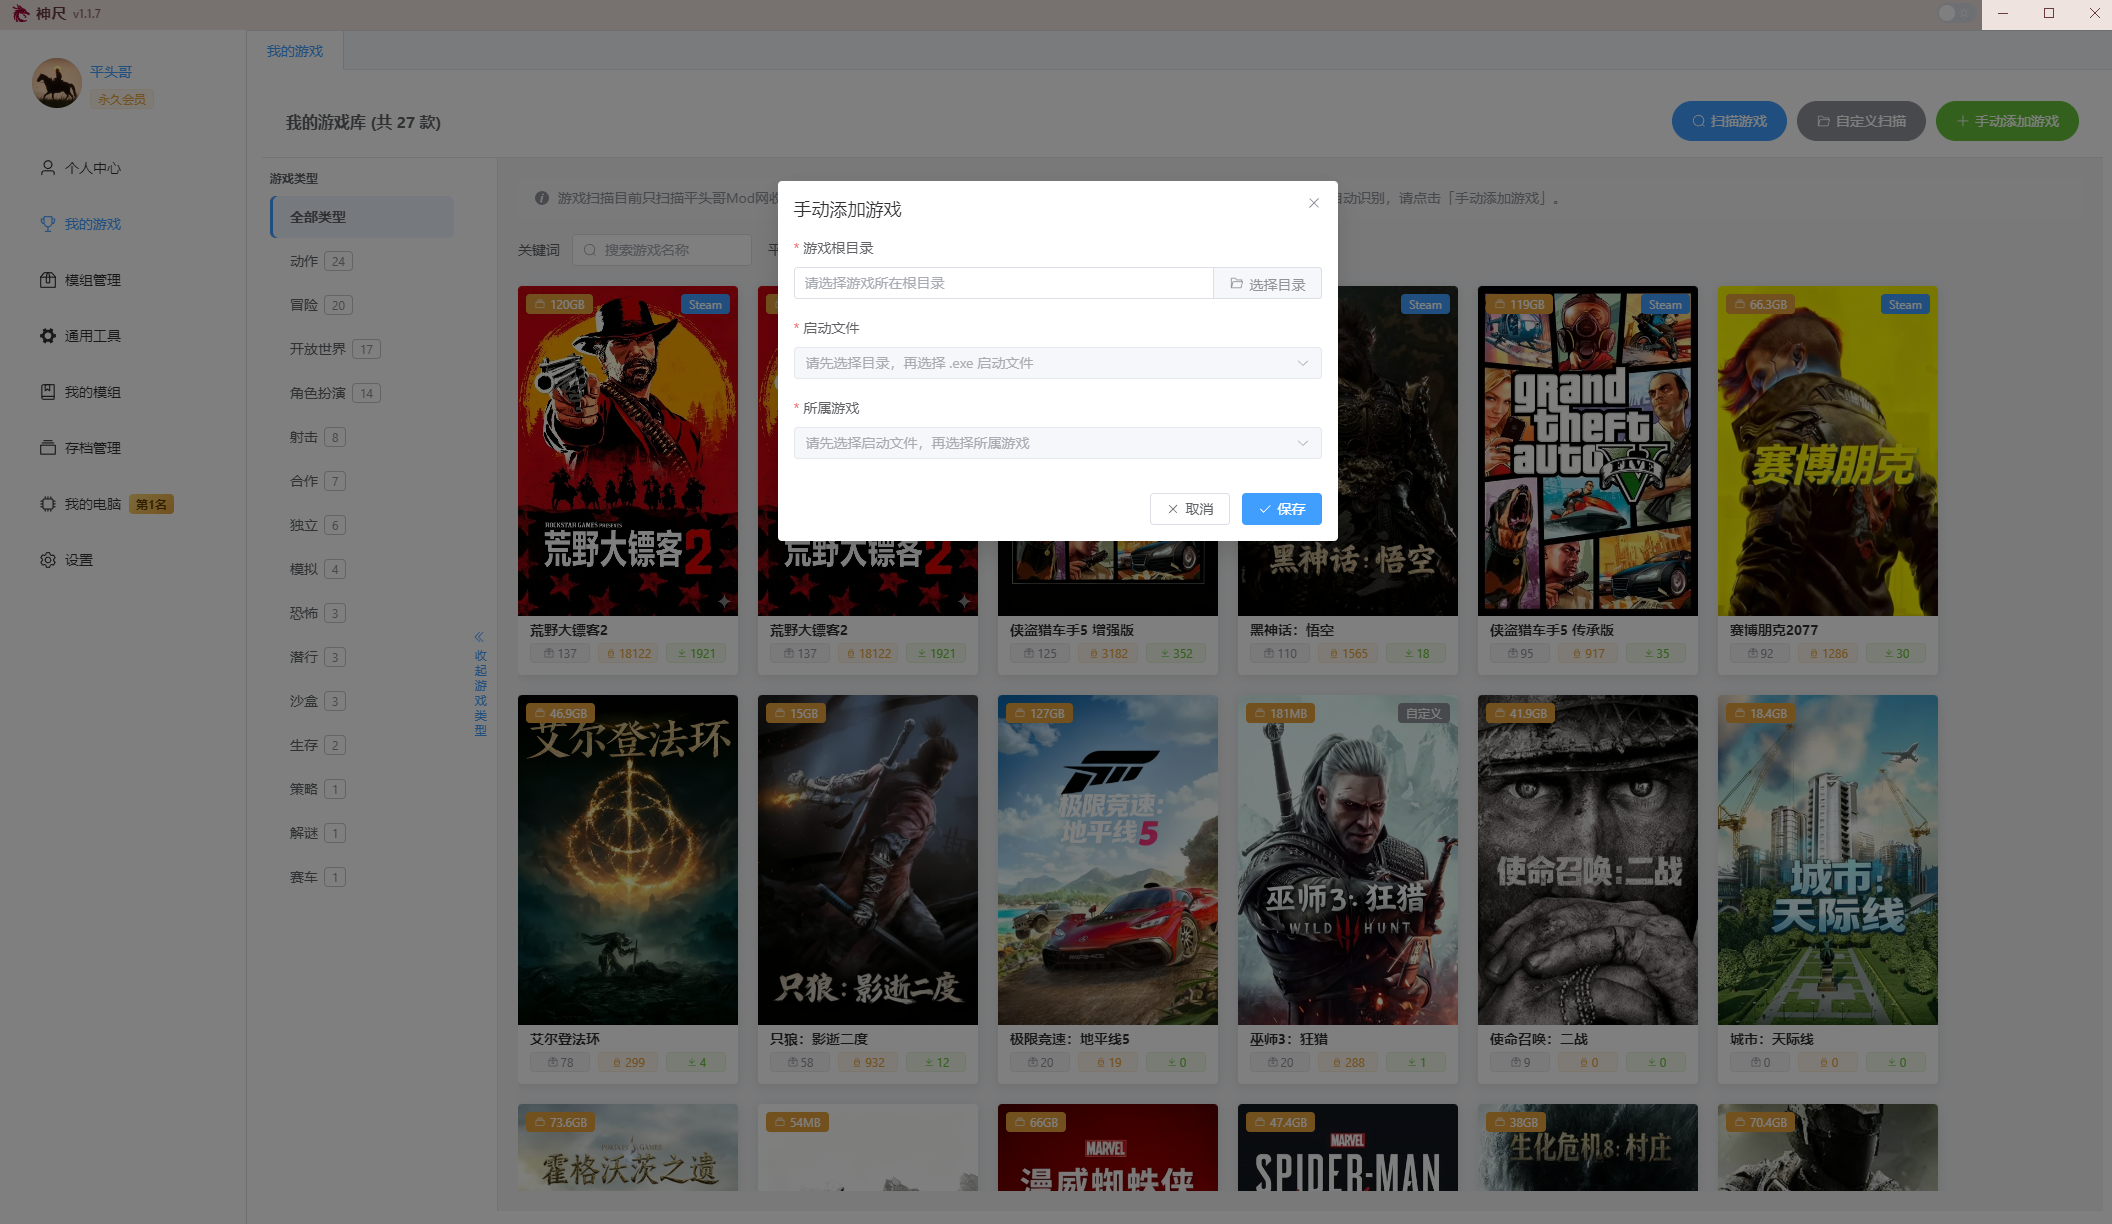Open 赛博朋克2077 game cover
Image resolution: width=2112 pixels, height=1224 pixels.
(x=1828, y=451)
